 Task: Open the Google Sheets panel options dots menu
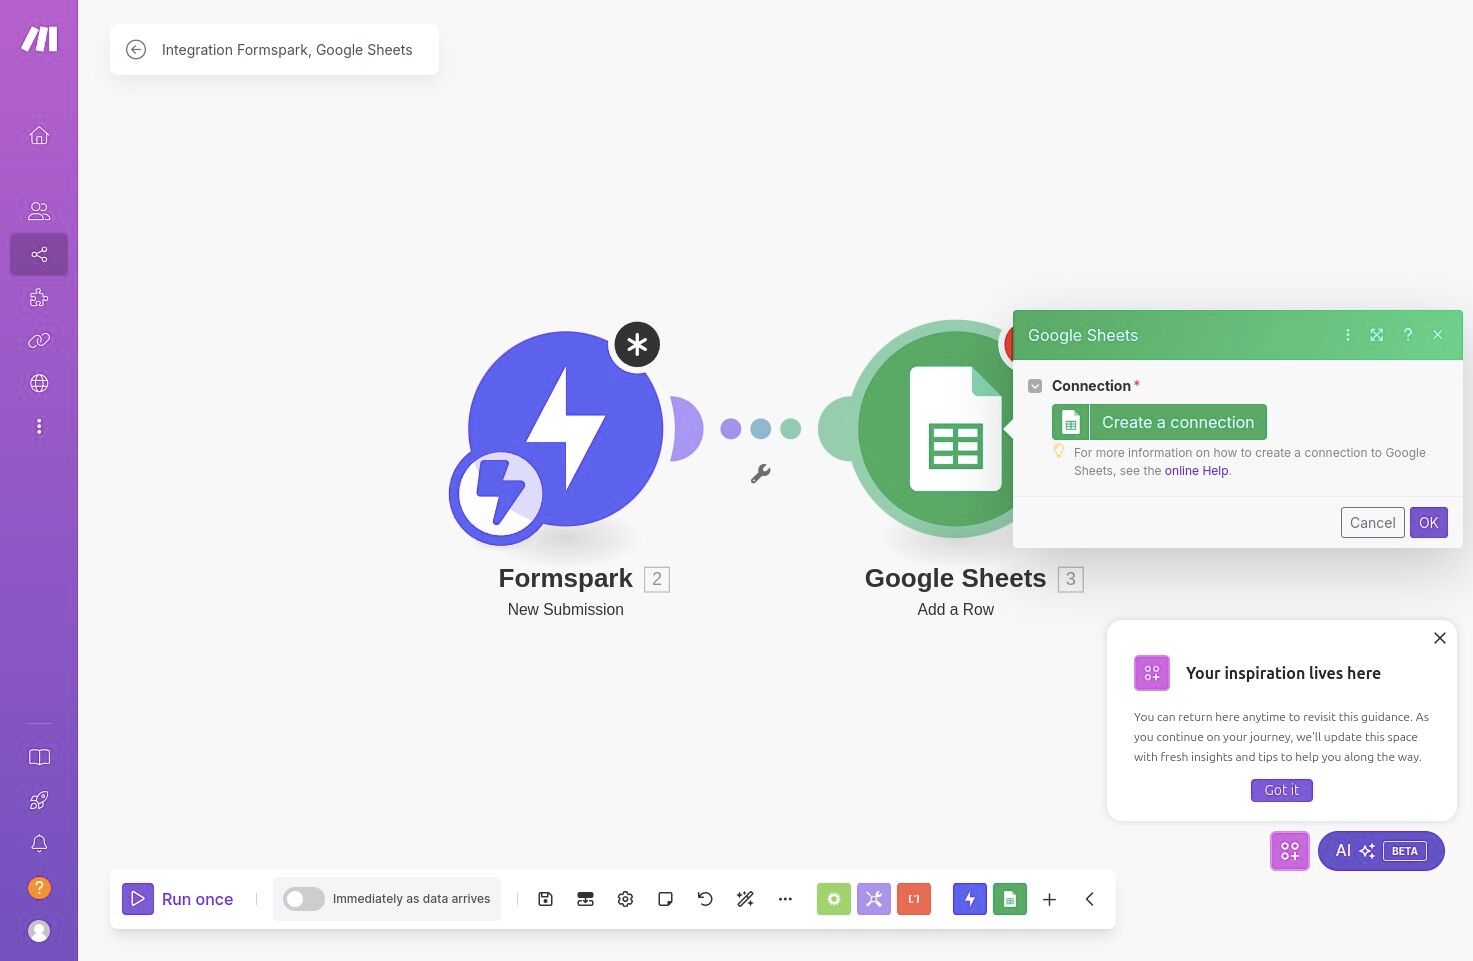tap(1348, 335)
